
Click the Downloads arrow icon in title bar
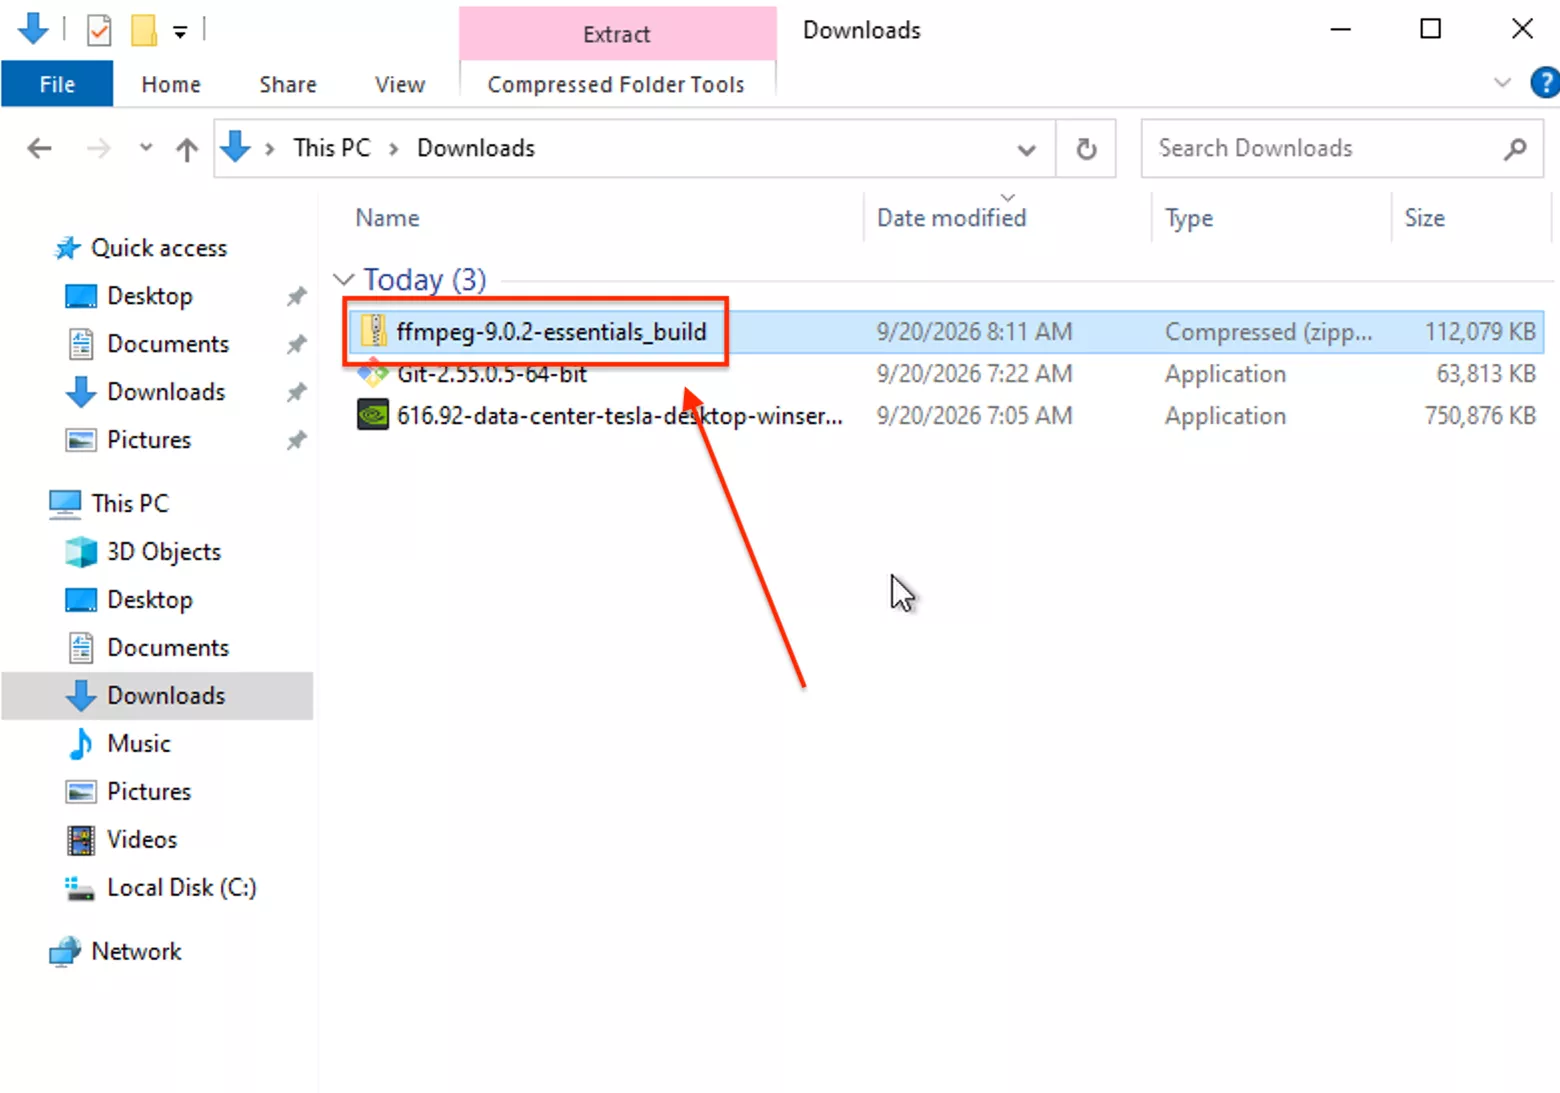coord(33,28)
